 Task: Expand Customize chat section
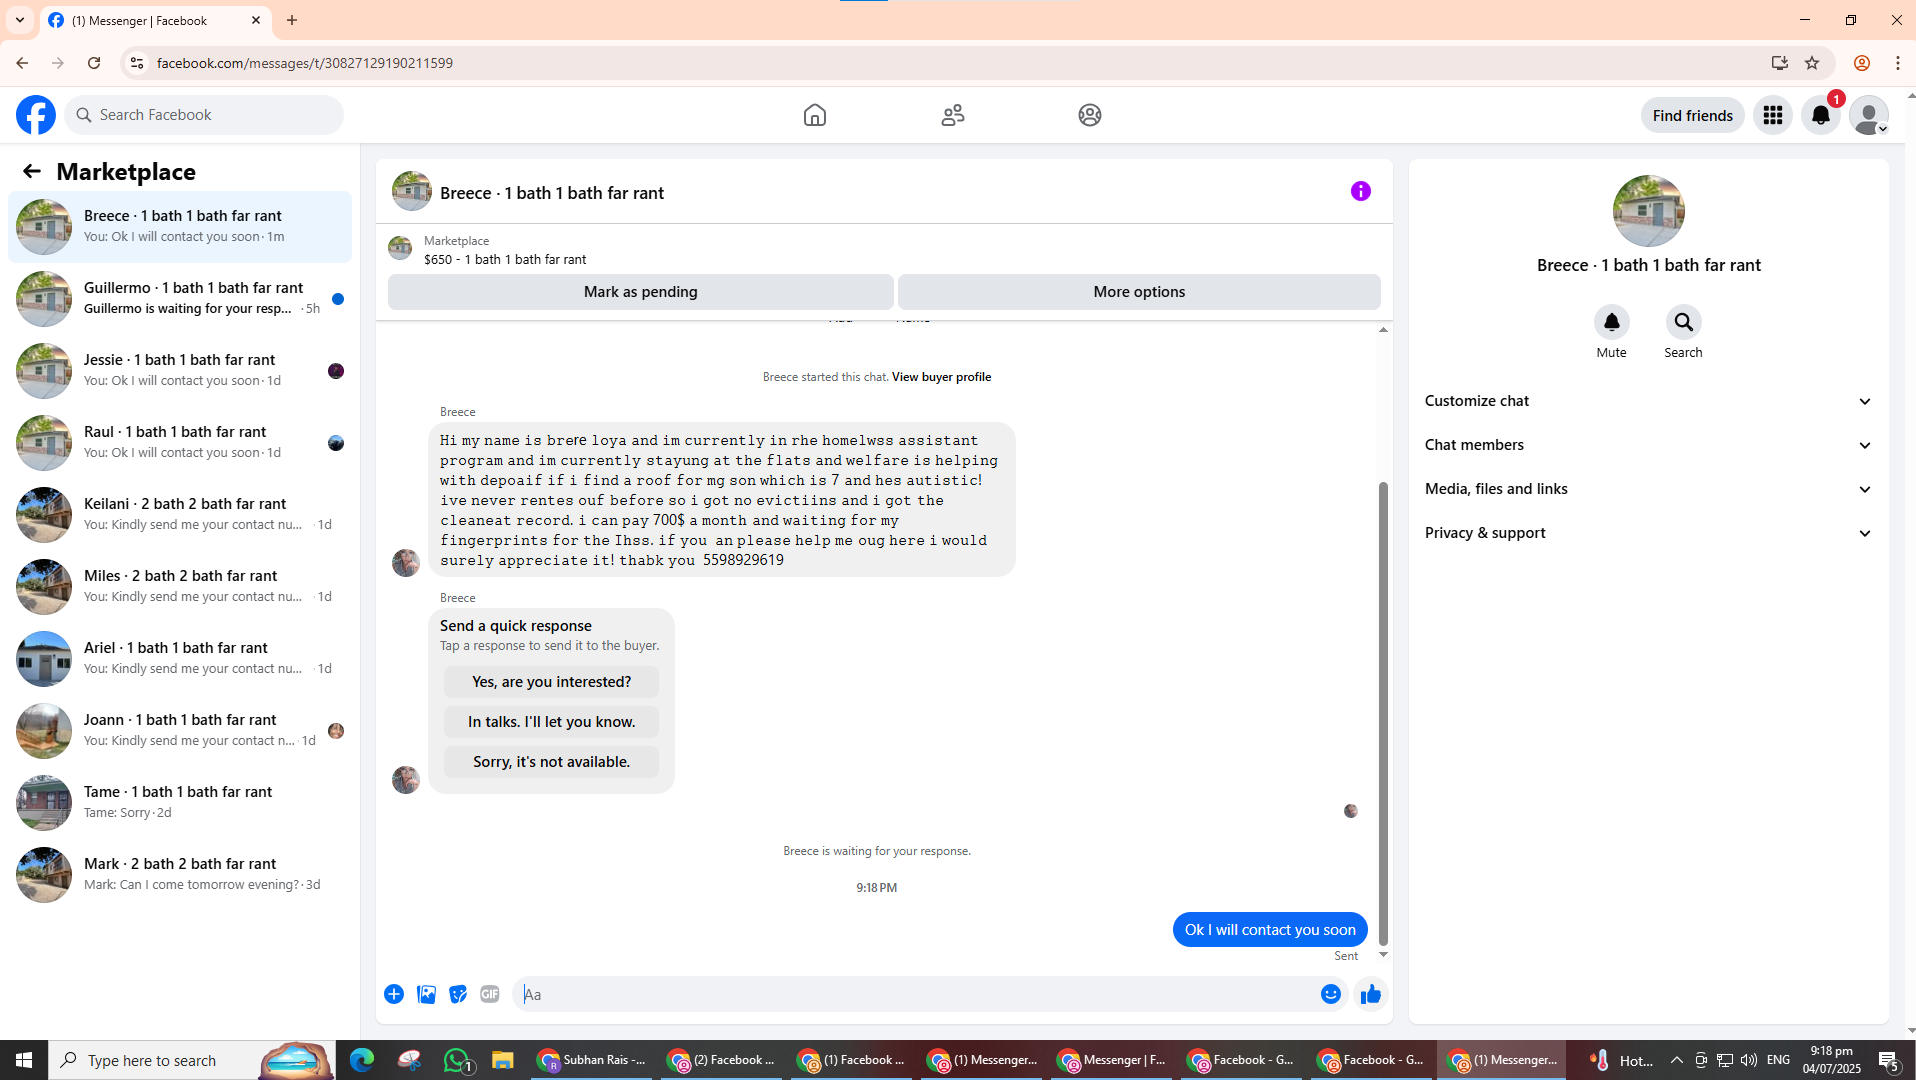pyautogui.click(x=1648, y=401)
